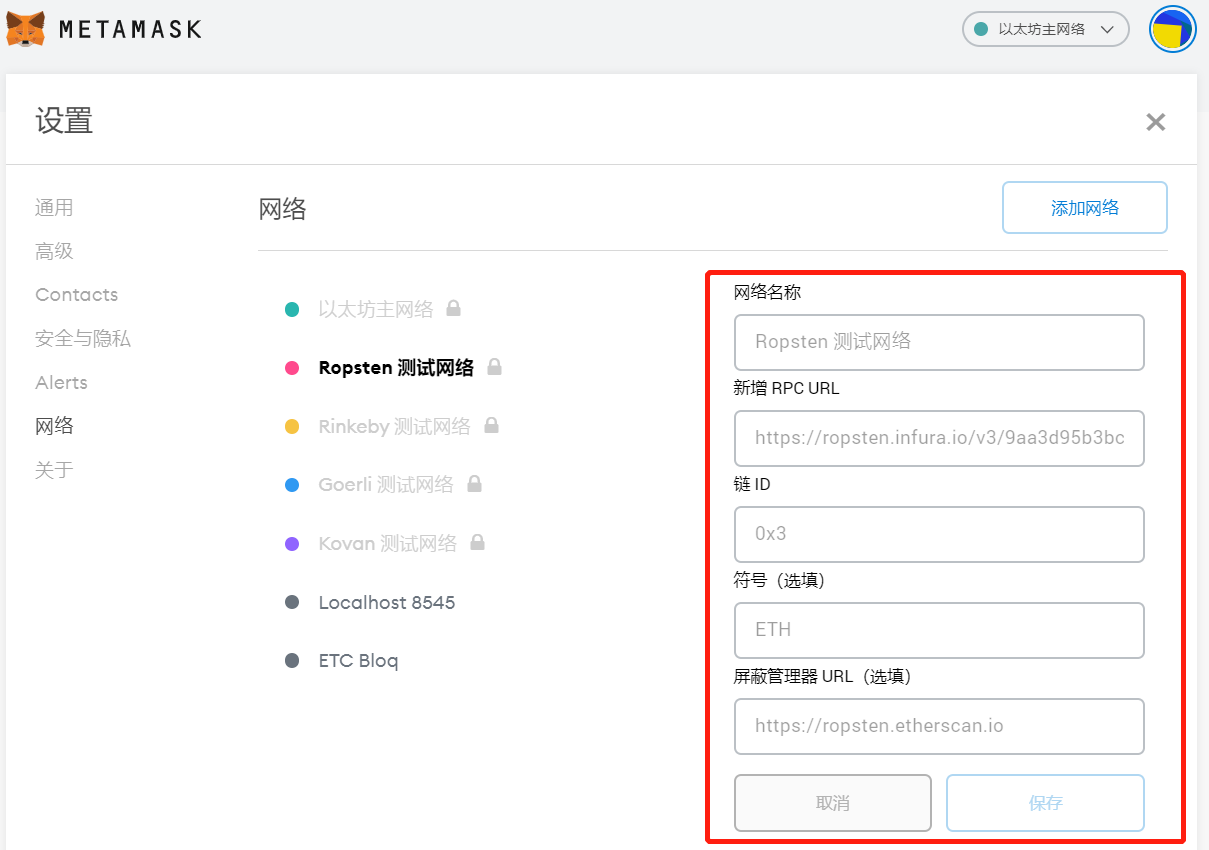1209x850 pixels.
Task: Open the 高级 settings tab
Action: point(54,251)
